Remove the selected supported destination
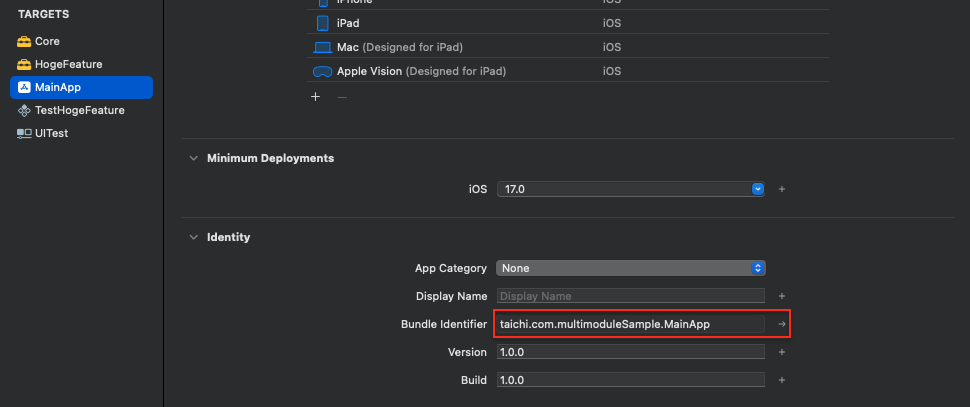 pos(342,96)
